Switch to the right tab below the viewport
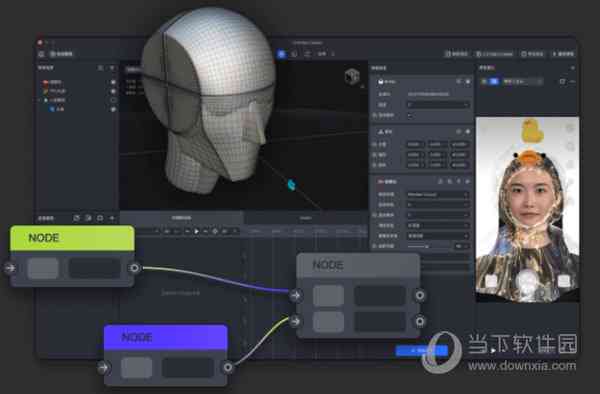 coord(306,218)
